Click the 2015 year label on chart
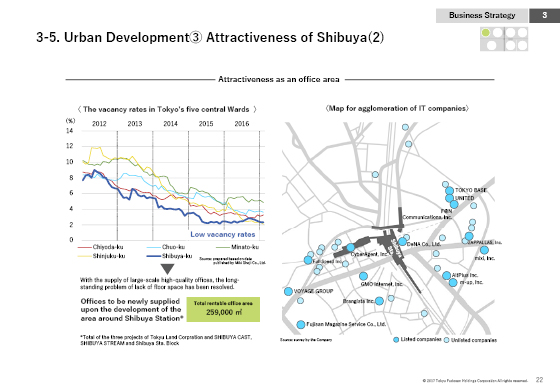Screen dimensions: 560x388 click(206, 124)
